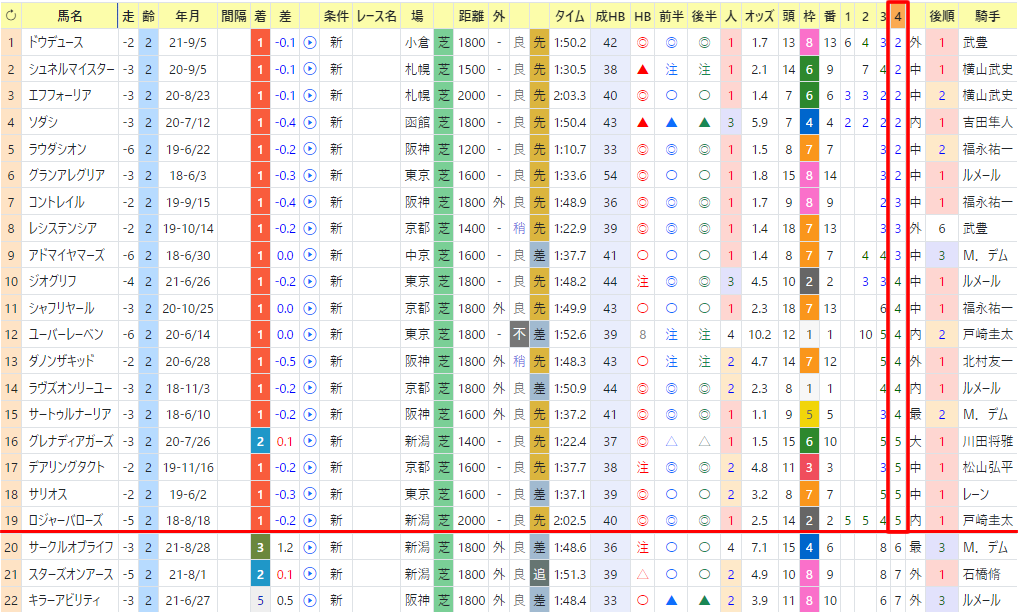1018x612 pixels.
Task: Play race video for ユーバーレーベン row
Action: coord(310,335)
